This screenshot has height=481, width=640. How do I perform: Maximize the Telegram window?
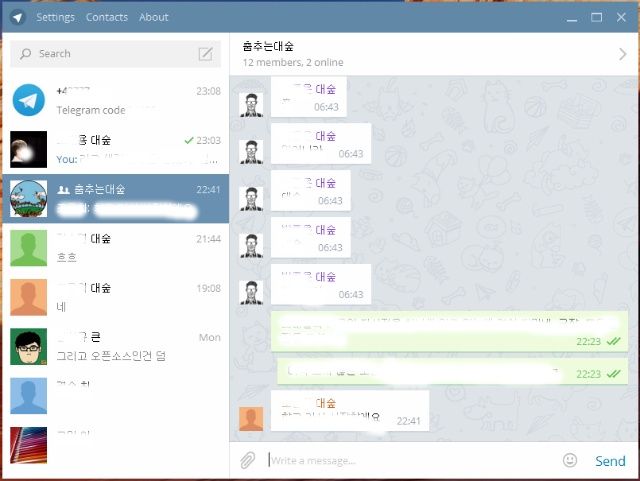(x=596, y=17)
